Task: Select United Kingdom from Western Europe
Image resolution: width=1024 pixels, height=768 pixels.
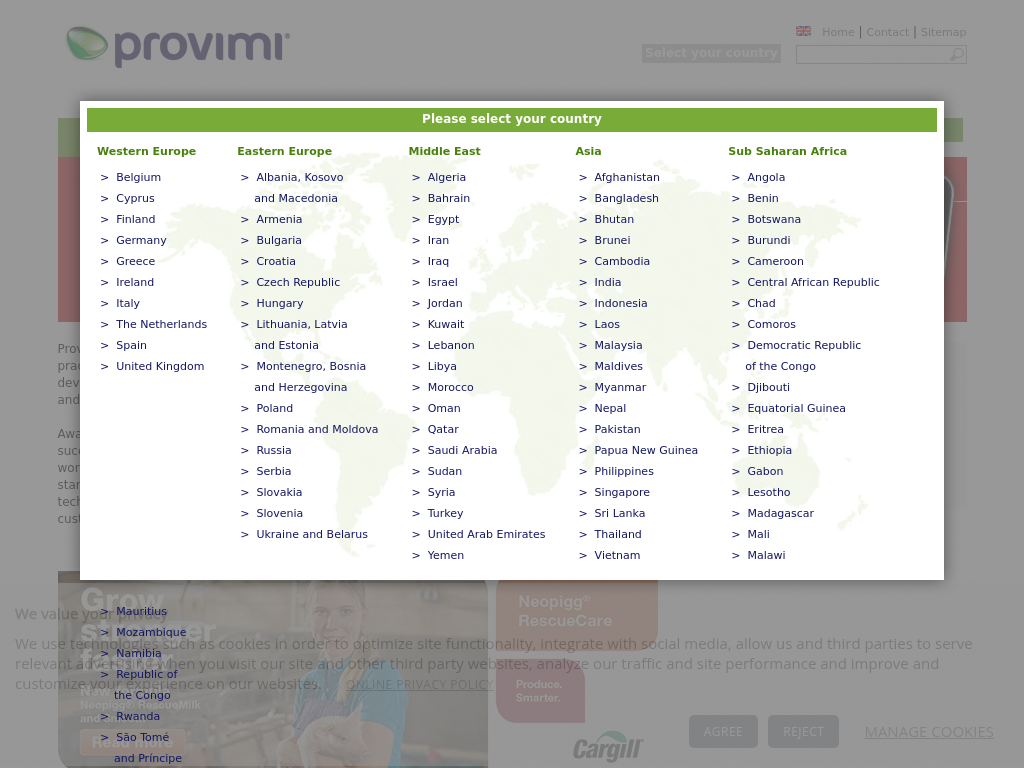Action: click(160, 366)
